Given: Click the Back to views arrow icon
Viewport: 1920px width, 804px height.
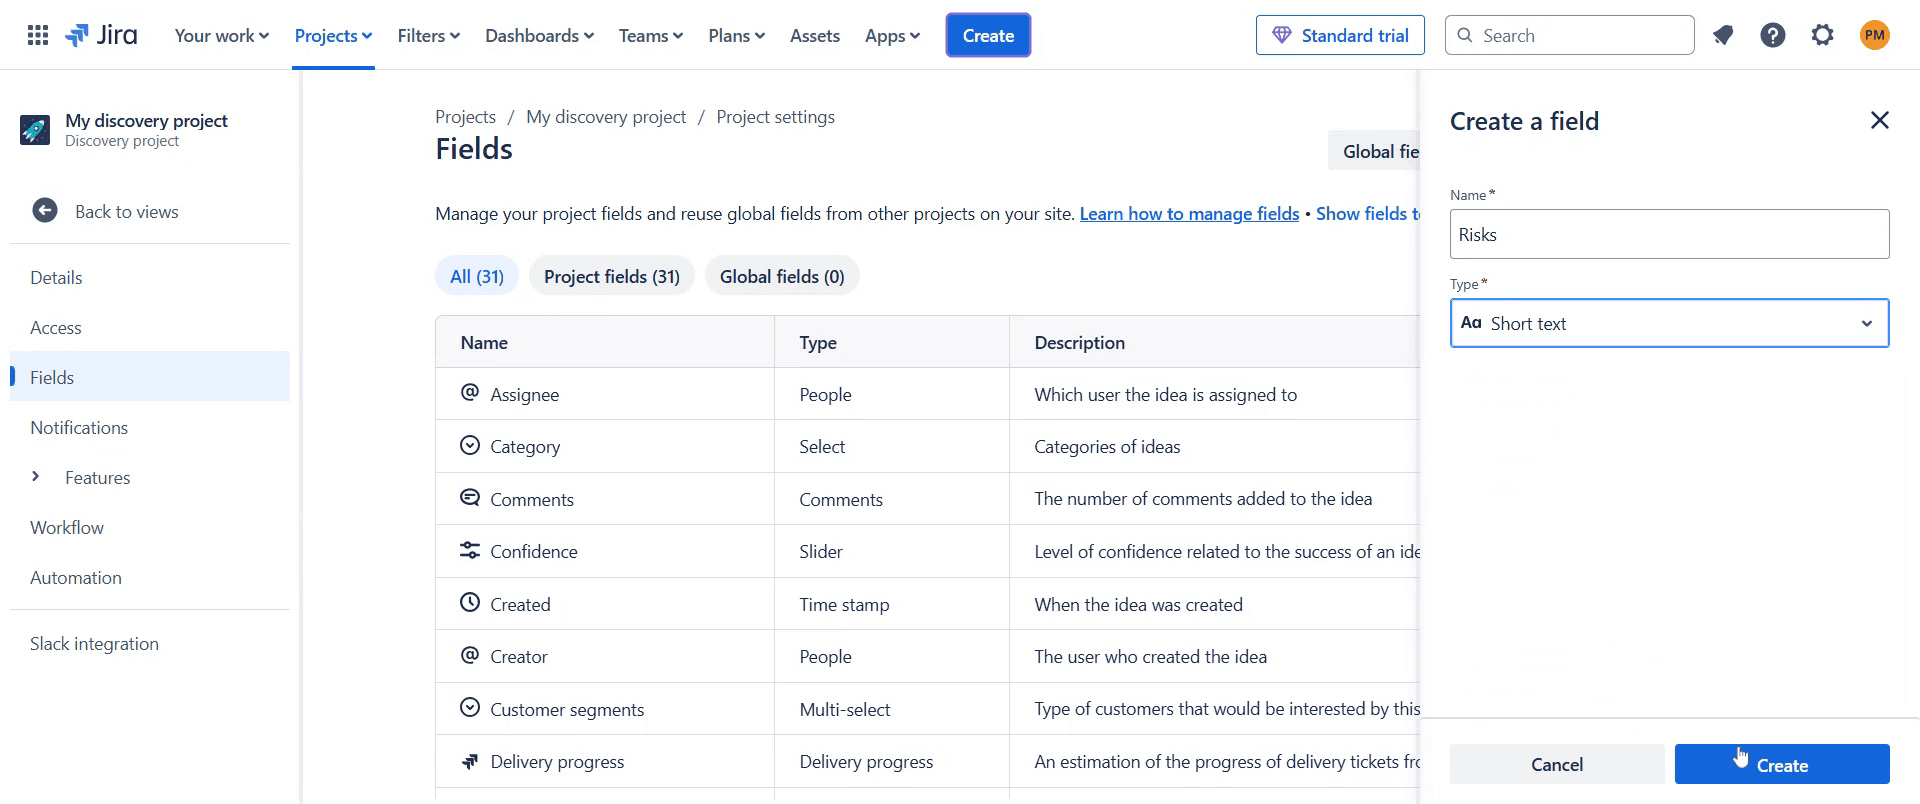Looking at the screenshot, I should tap(45, 211).
